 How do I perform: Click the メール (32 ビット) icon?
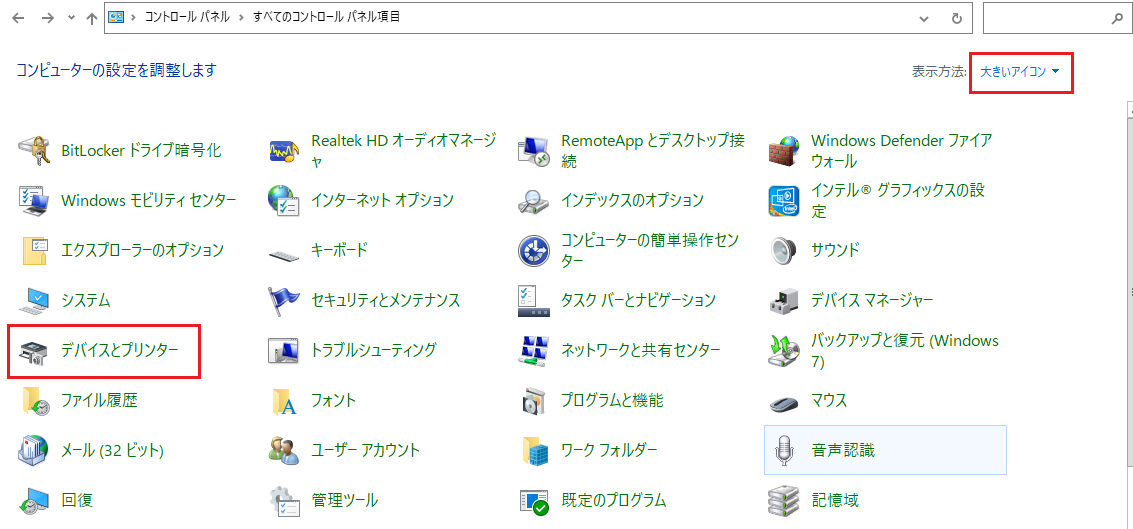(x=33, y=450)
